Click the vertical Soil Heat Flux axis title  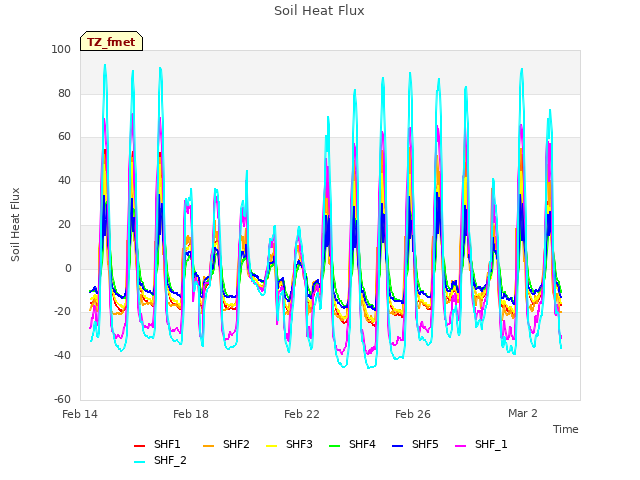tap(15, 224)
